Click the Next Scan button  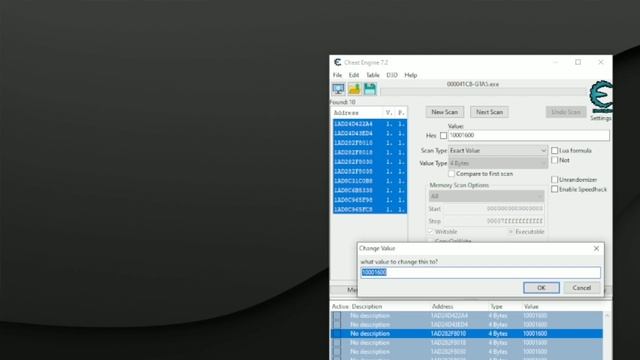489,112
